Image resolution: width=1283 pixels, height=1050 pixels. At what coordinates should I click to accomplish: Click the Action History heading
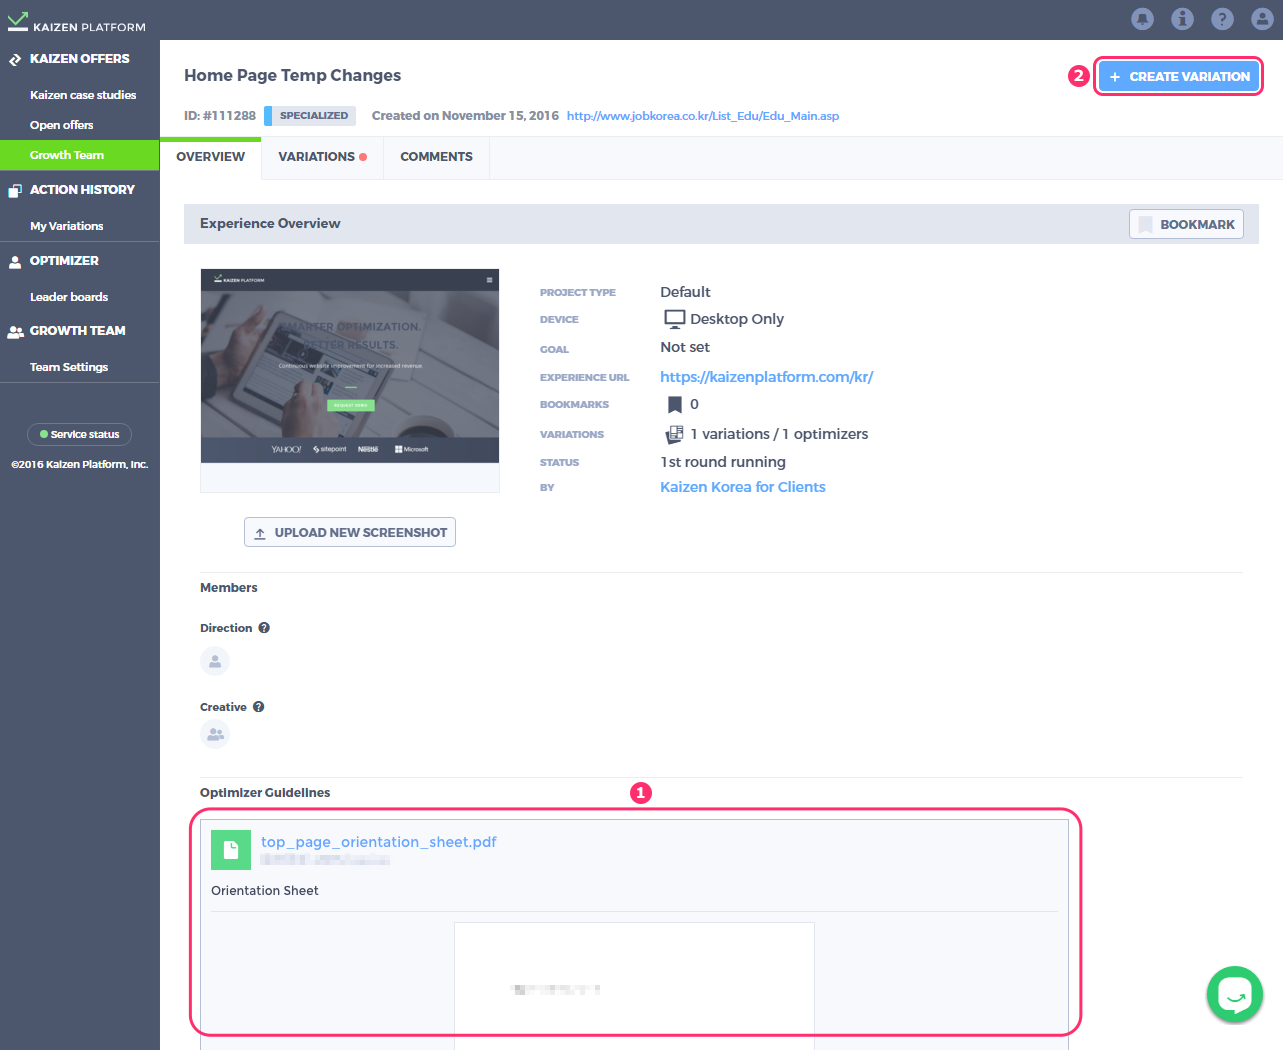pos(82,189)
